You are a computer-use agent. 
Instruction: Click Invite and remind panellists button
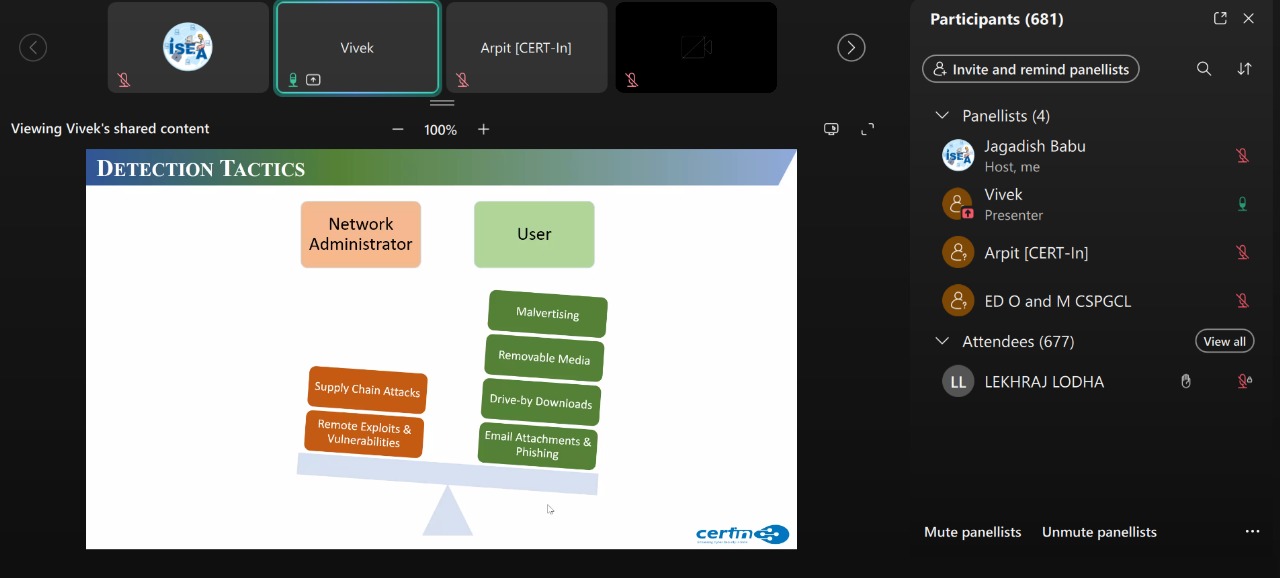(x=1030, y=69)
